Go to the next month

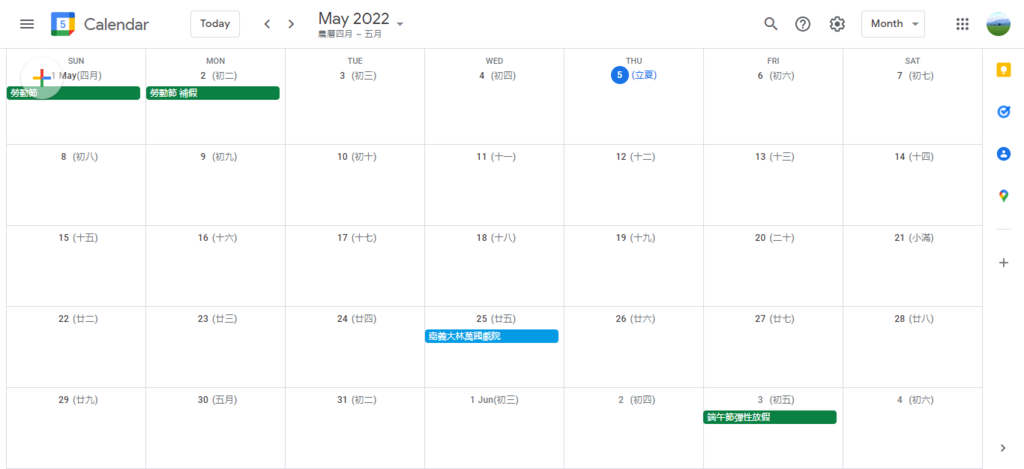[291, 24]
